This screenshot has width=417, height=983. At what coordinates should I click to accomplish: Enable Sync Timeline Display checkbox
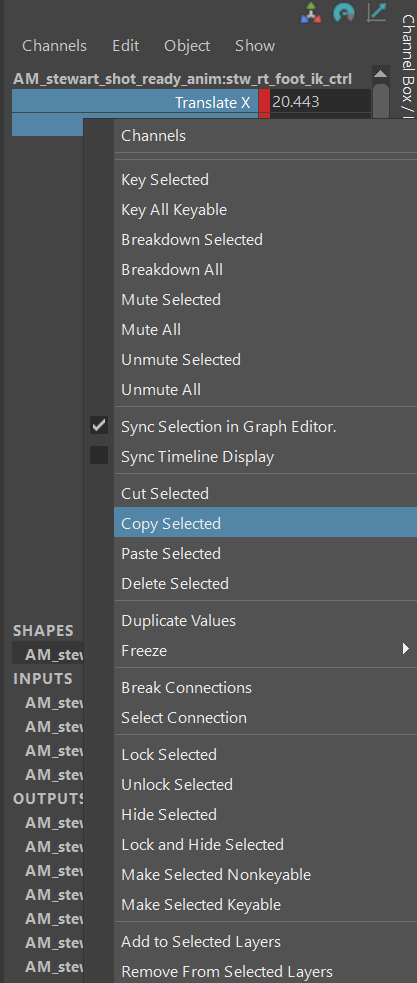pos(98,456)
